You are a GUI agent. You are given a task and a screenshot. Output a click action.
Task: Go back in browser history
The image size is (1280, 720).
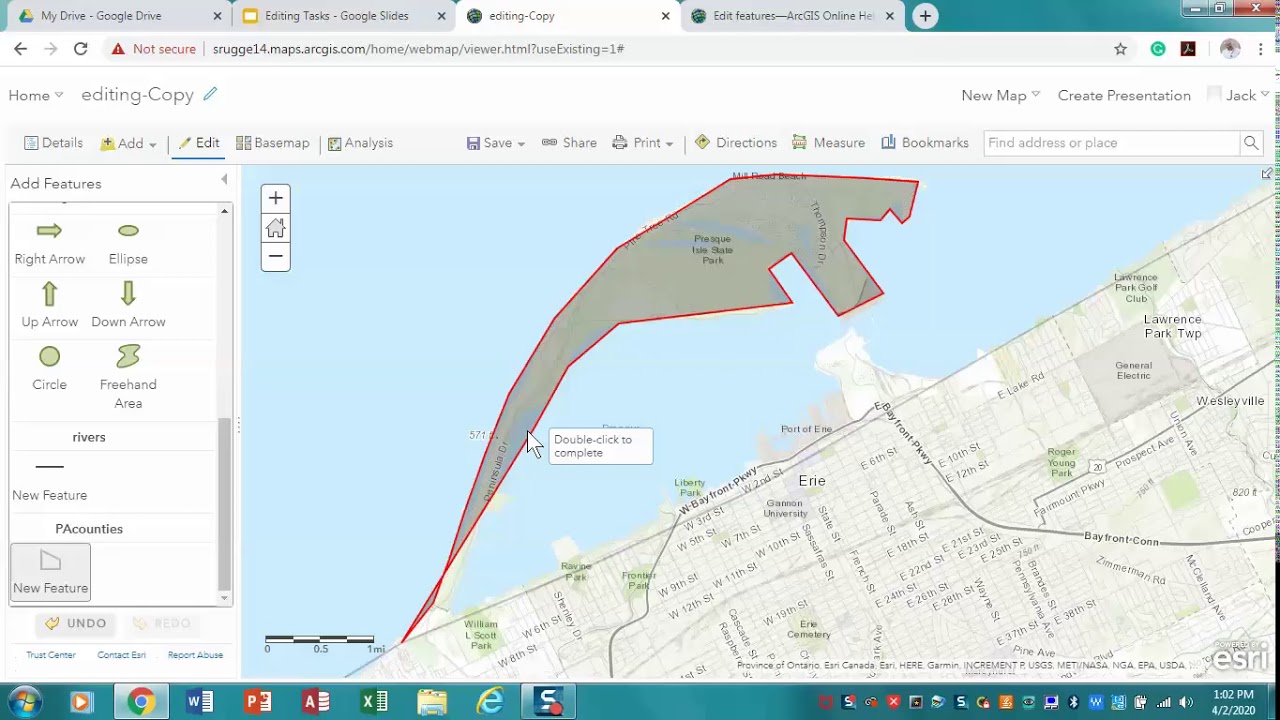[21, 48]
